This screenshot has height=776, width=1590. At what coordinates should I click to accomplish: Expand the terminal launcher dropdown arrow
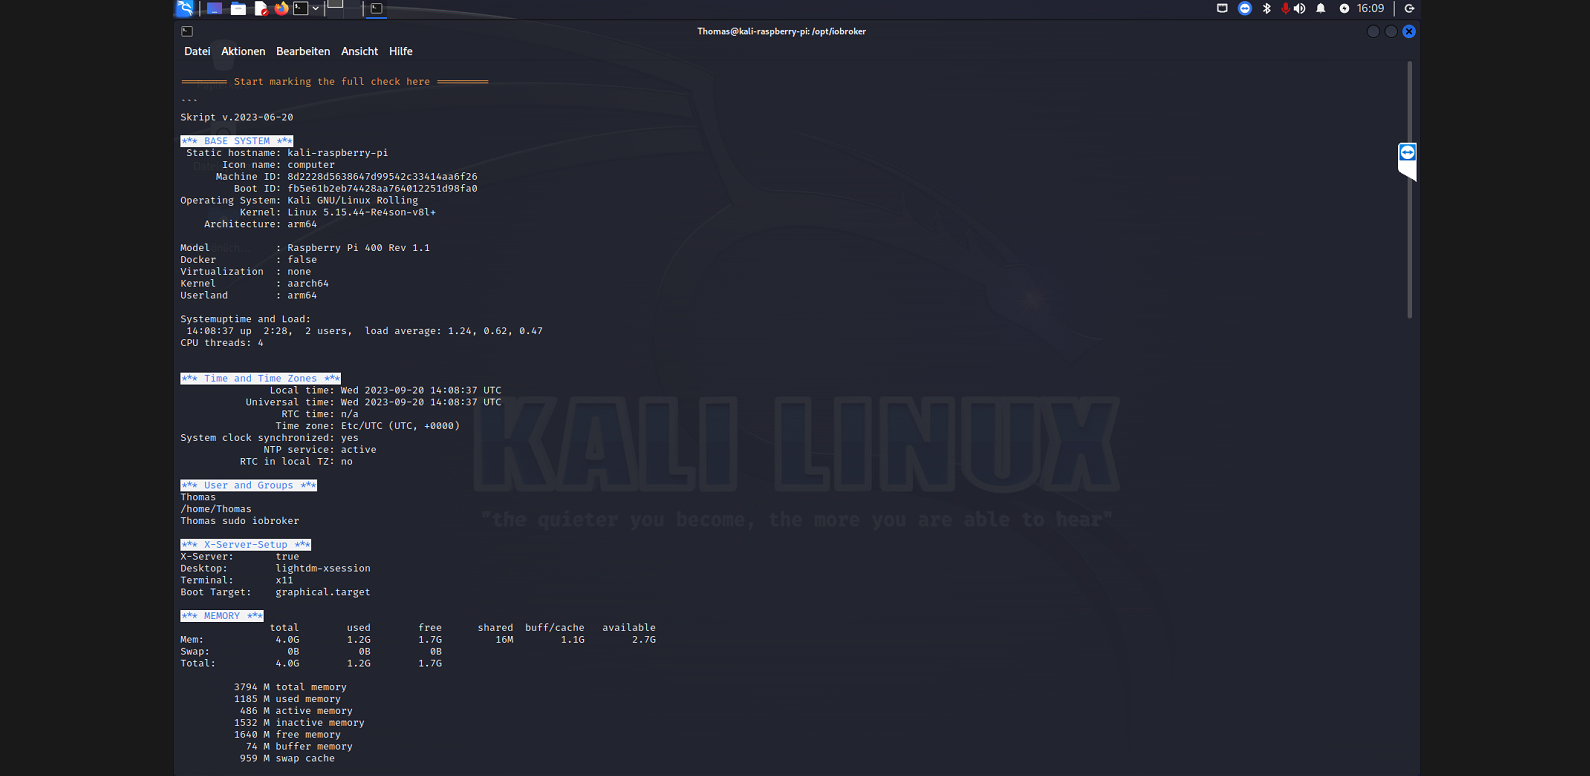pos(316,8)
